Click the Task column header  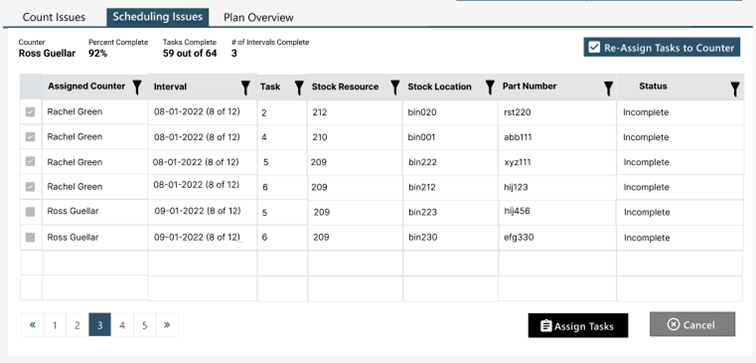[270, 87]
